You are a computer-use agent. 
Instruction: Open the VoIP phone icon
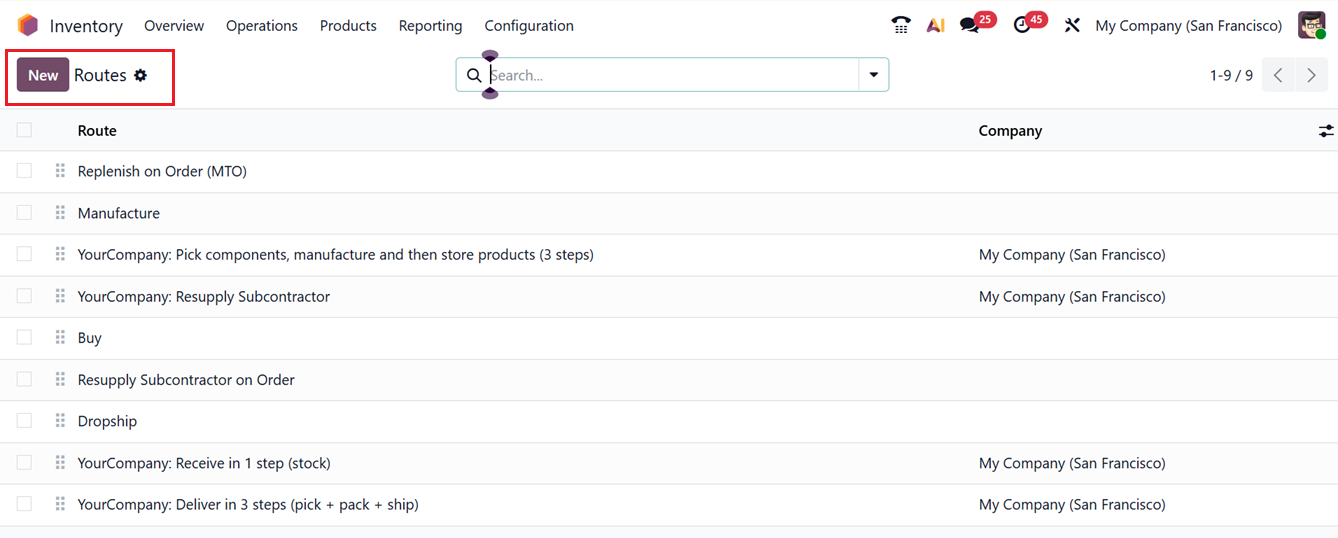click(901, 26)
